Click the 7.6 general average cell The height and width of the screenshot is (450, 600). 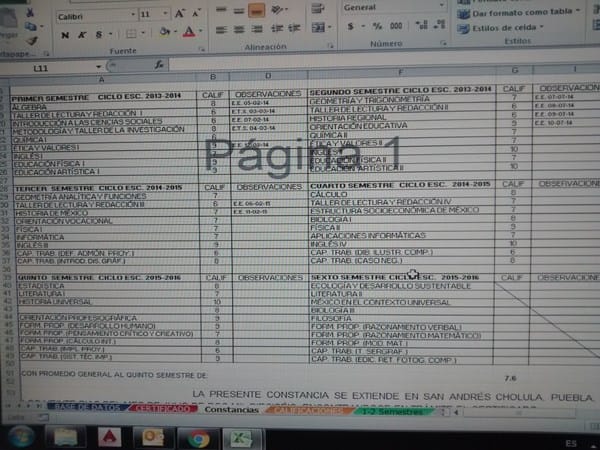click(510, 378)
